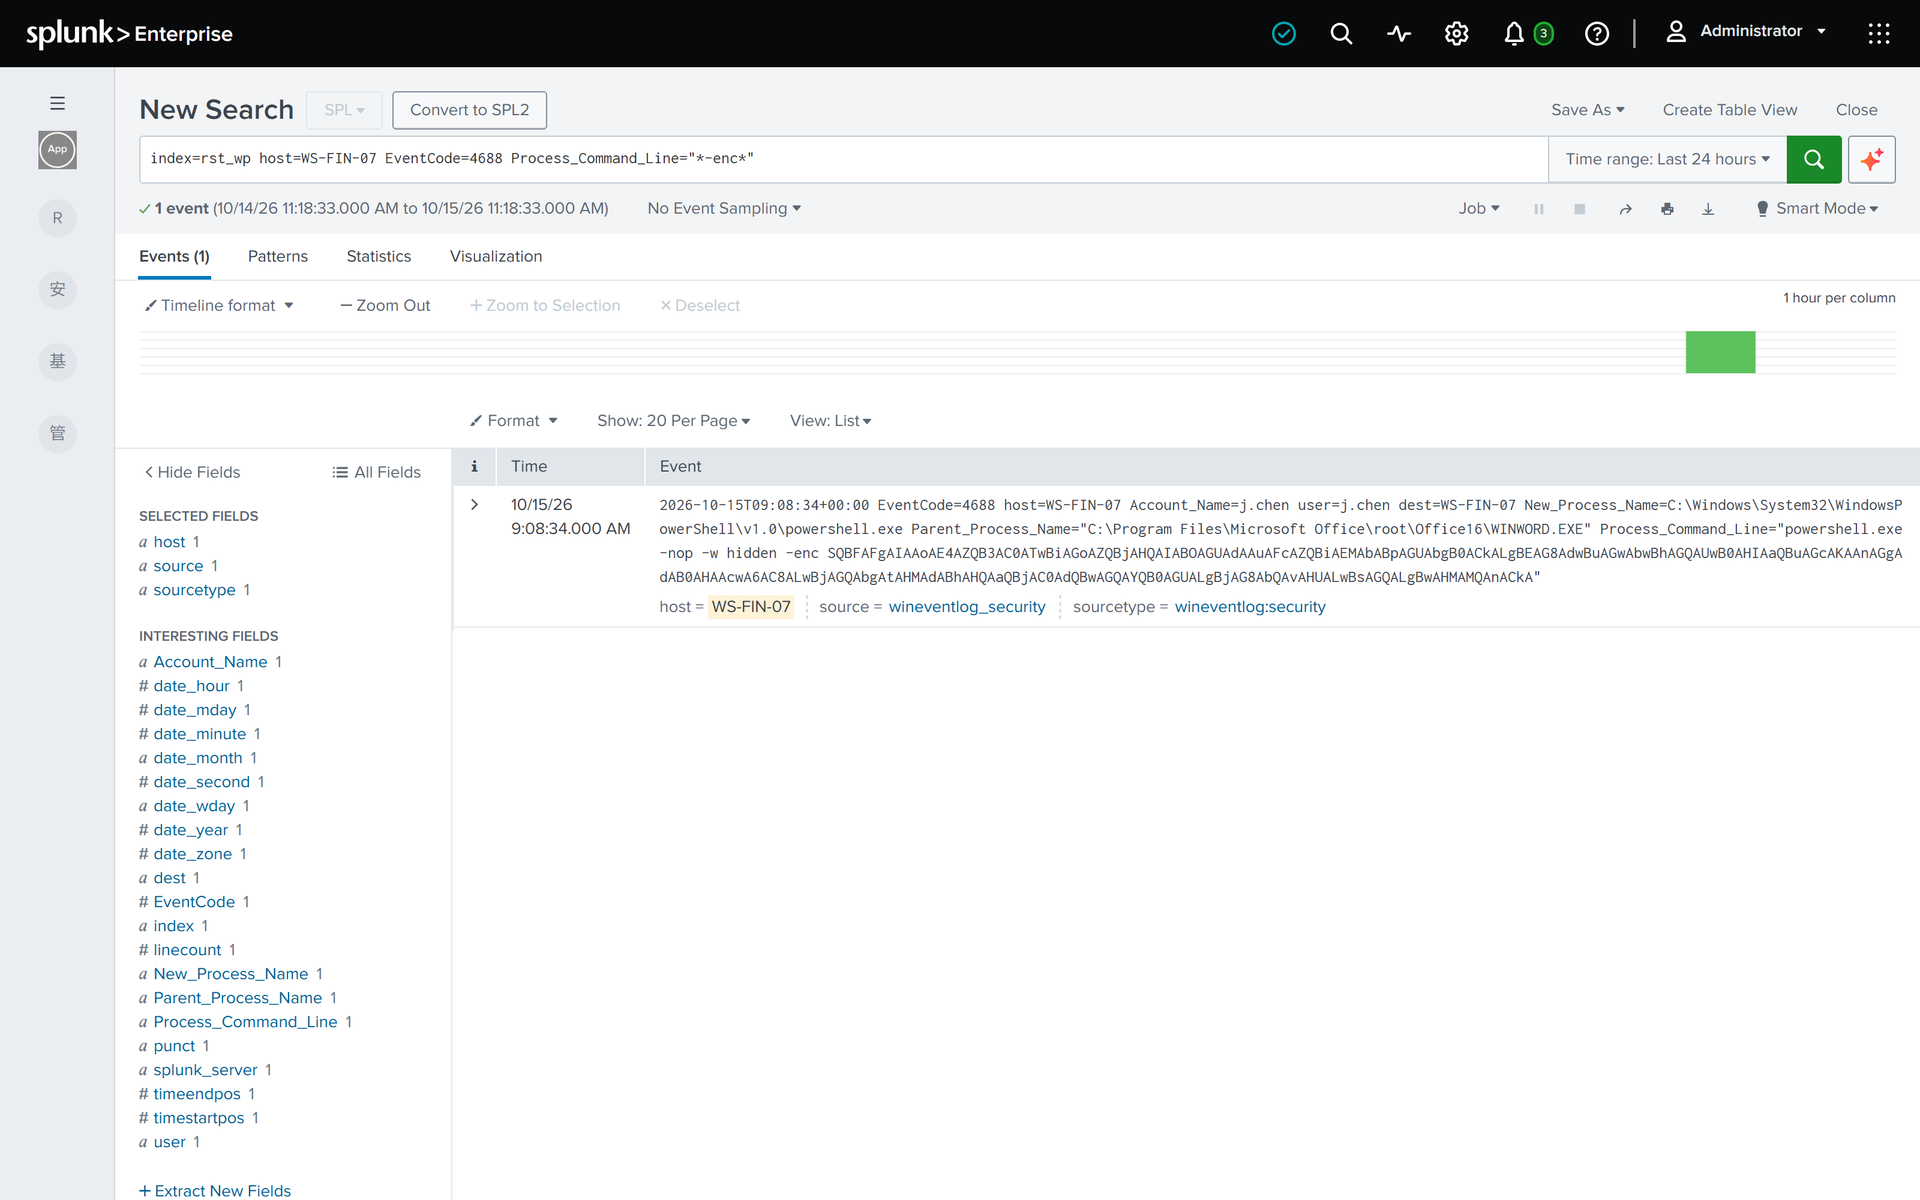The width and height of the screenshot is (1920, 1200).
Task: Open All Fields list
Action: point(377,472)
